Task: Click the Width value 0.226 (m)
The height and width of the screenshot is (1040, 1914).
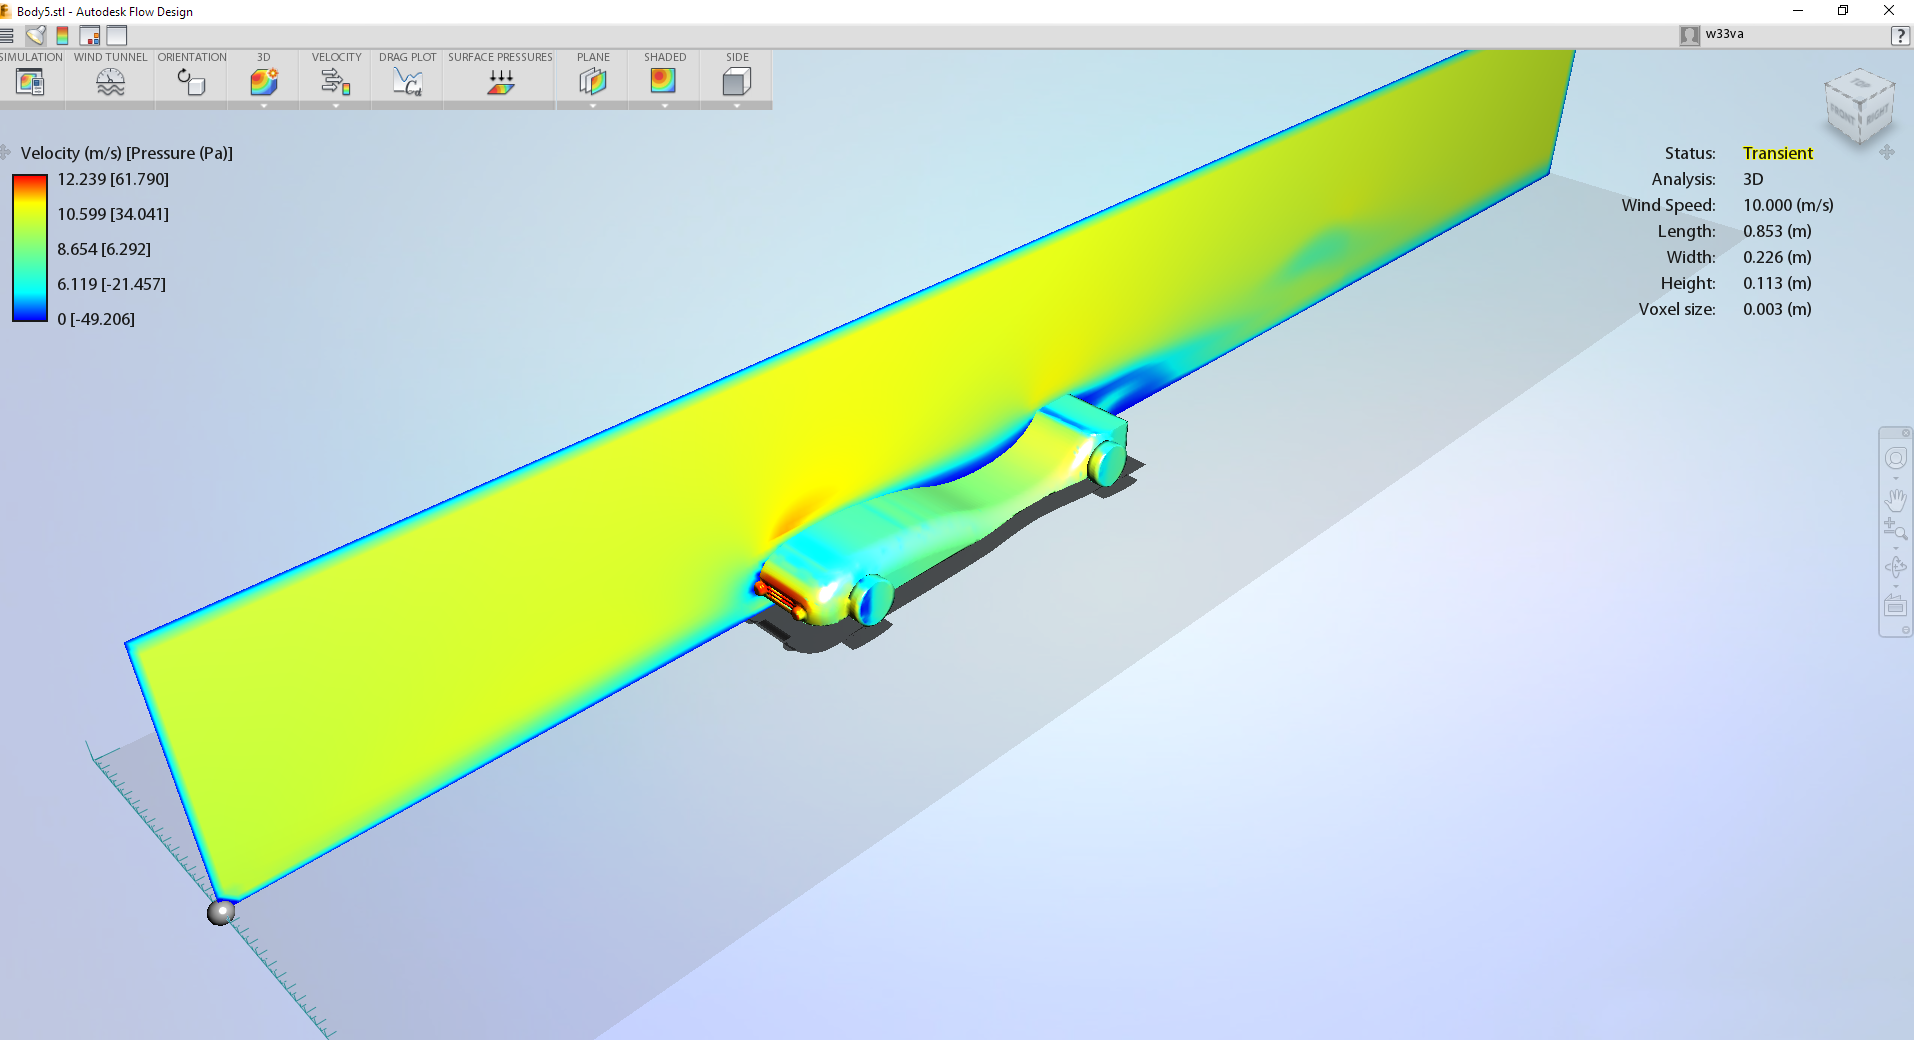Action: tap(1777, 257)
